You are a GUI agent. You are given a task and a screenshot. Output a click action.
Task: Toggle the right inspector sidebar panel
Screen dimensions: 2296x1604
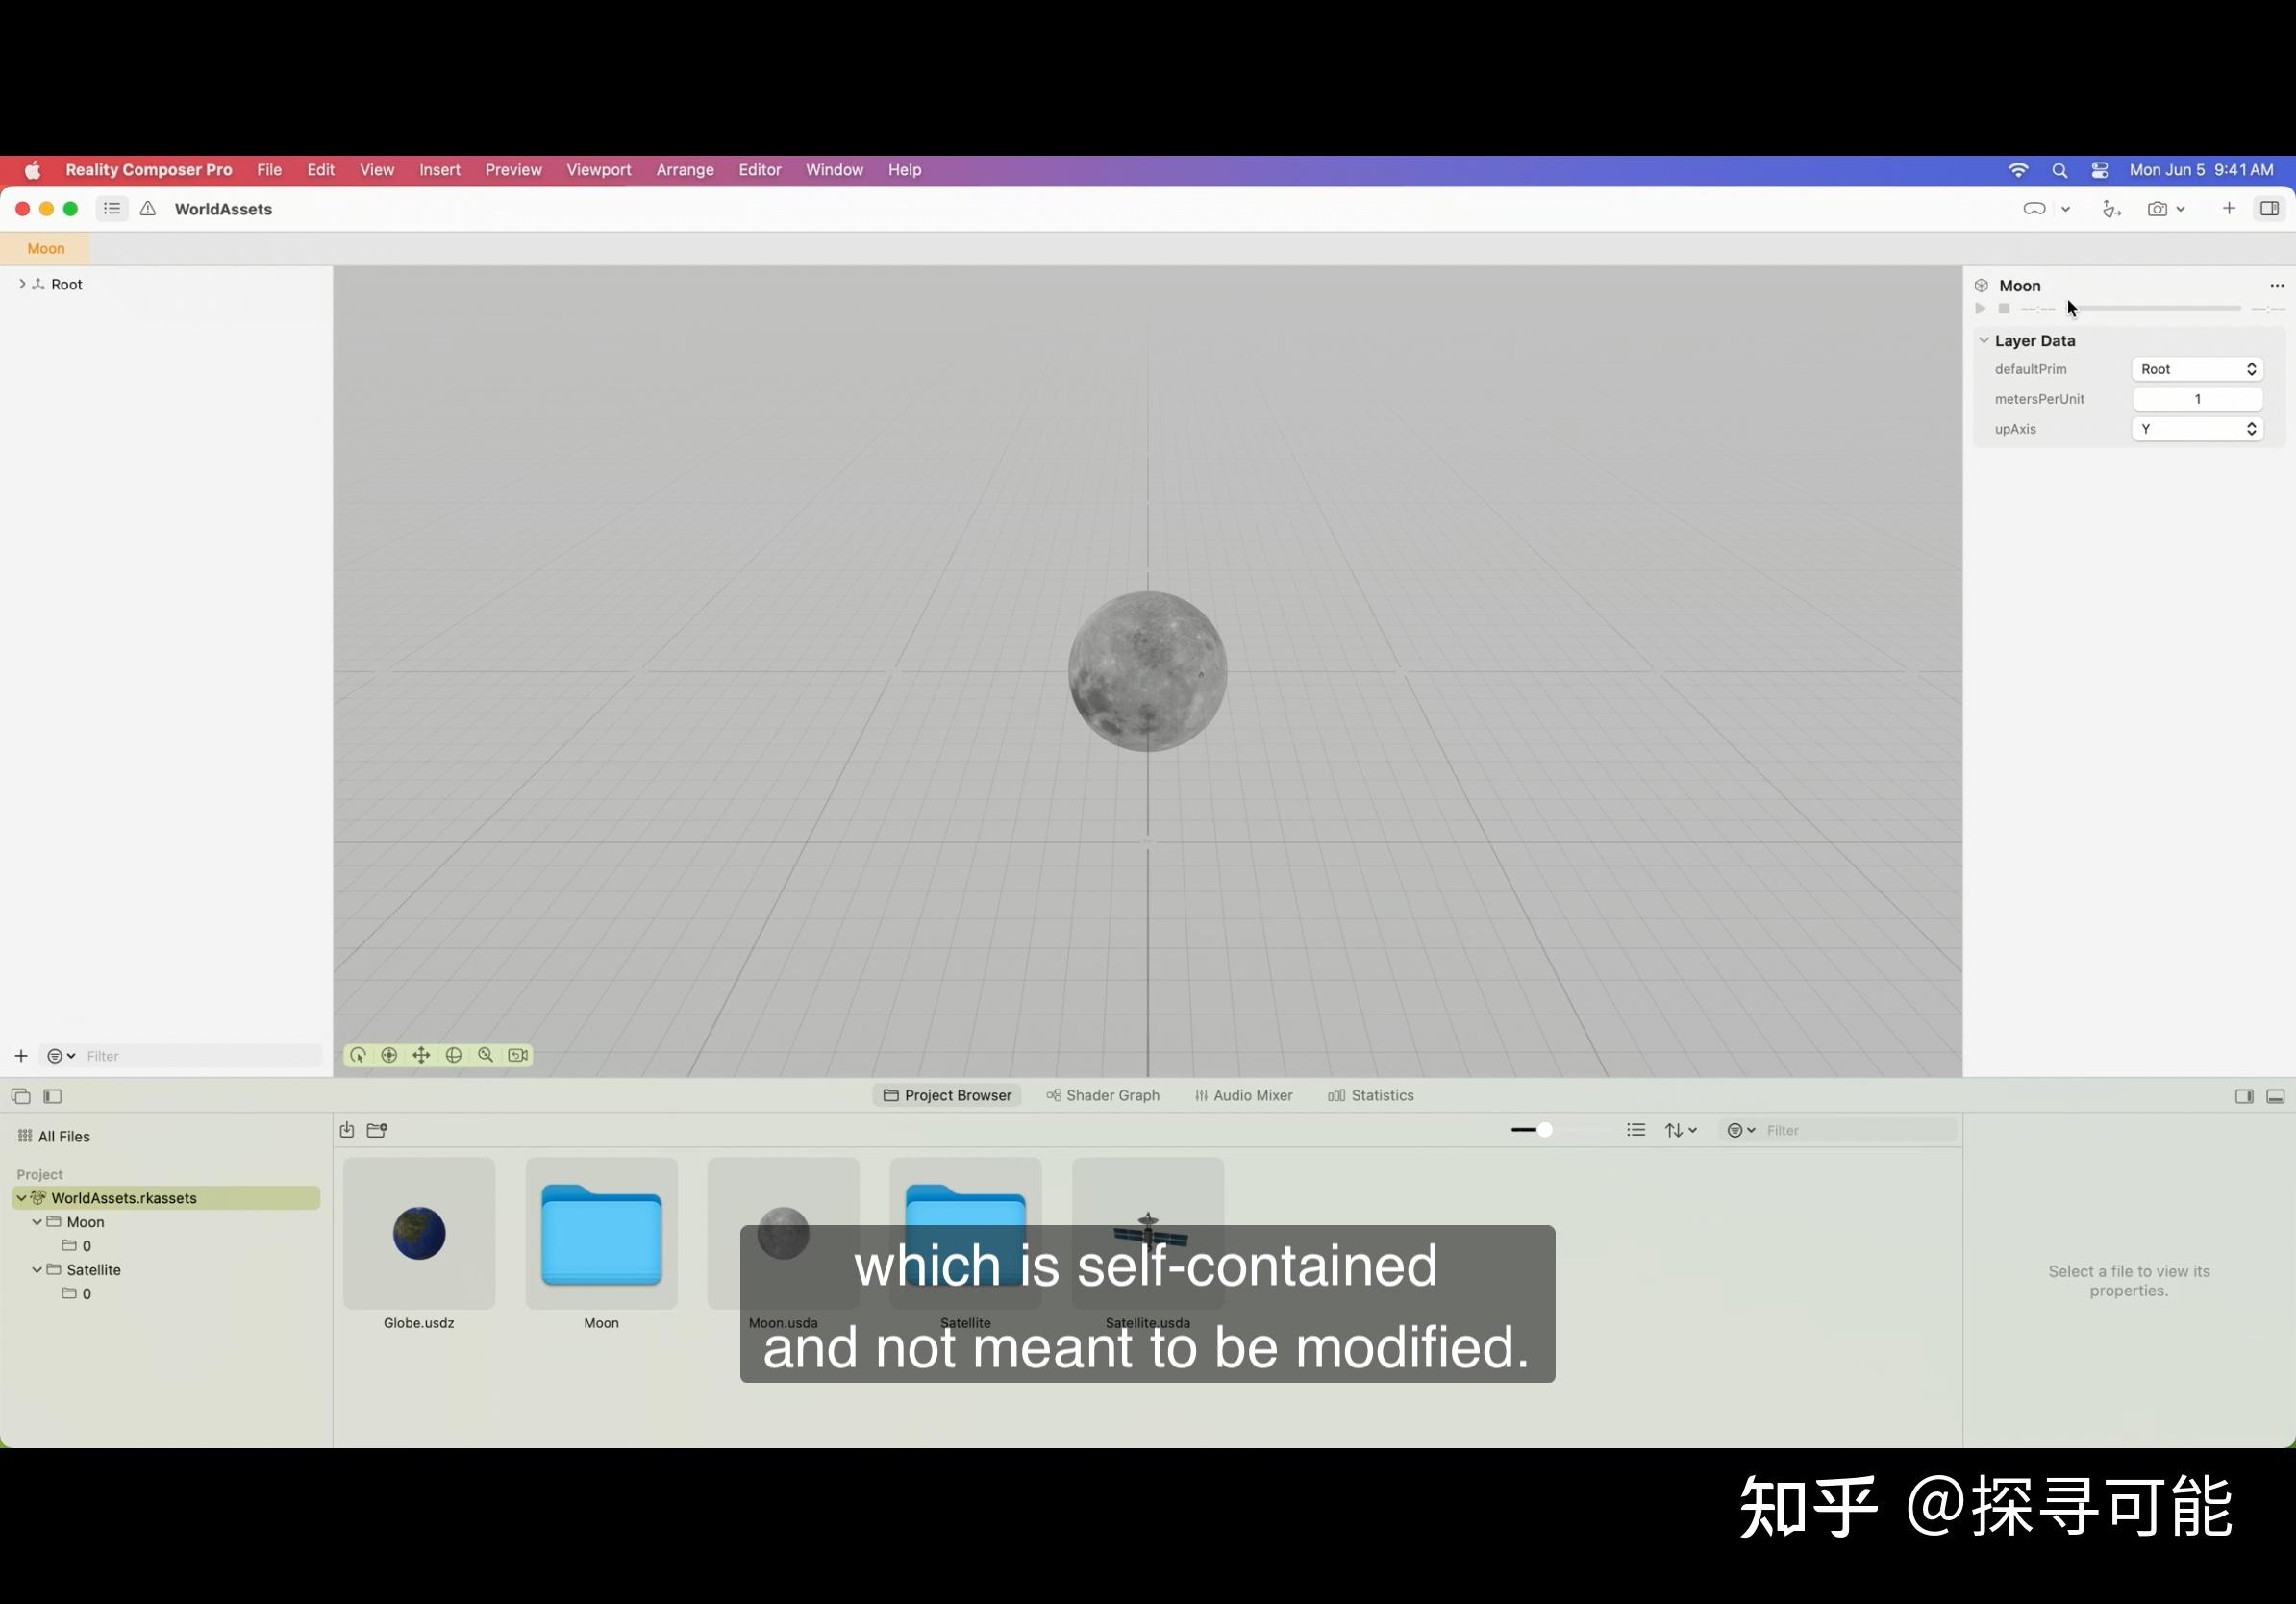click(2270, 209)
